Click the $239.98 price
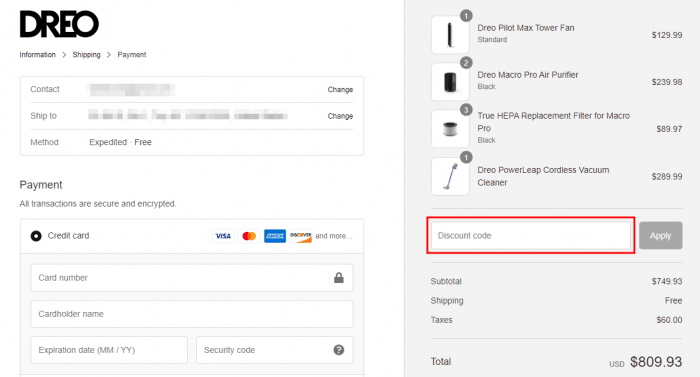 coord(667,82)
